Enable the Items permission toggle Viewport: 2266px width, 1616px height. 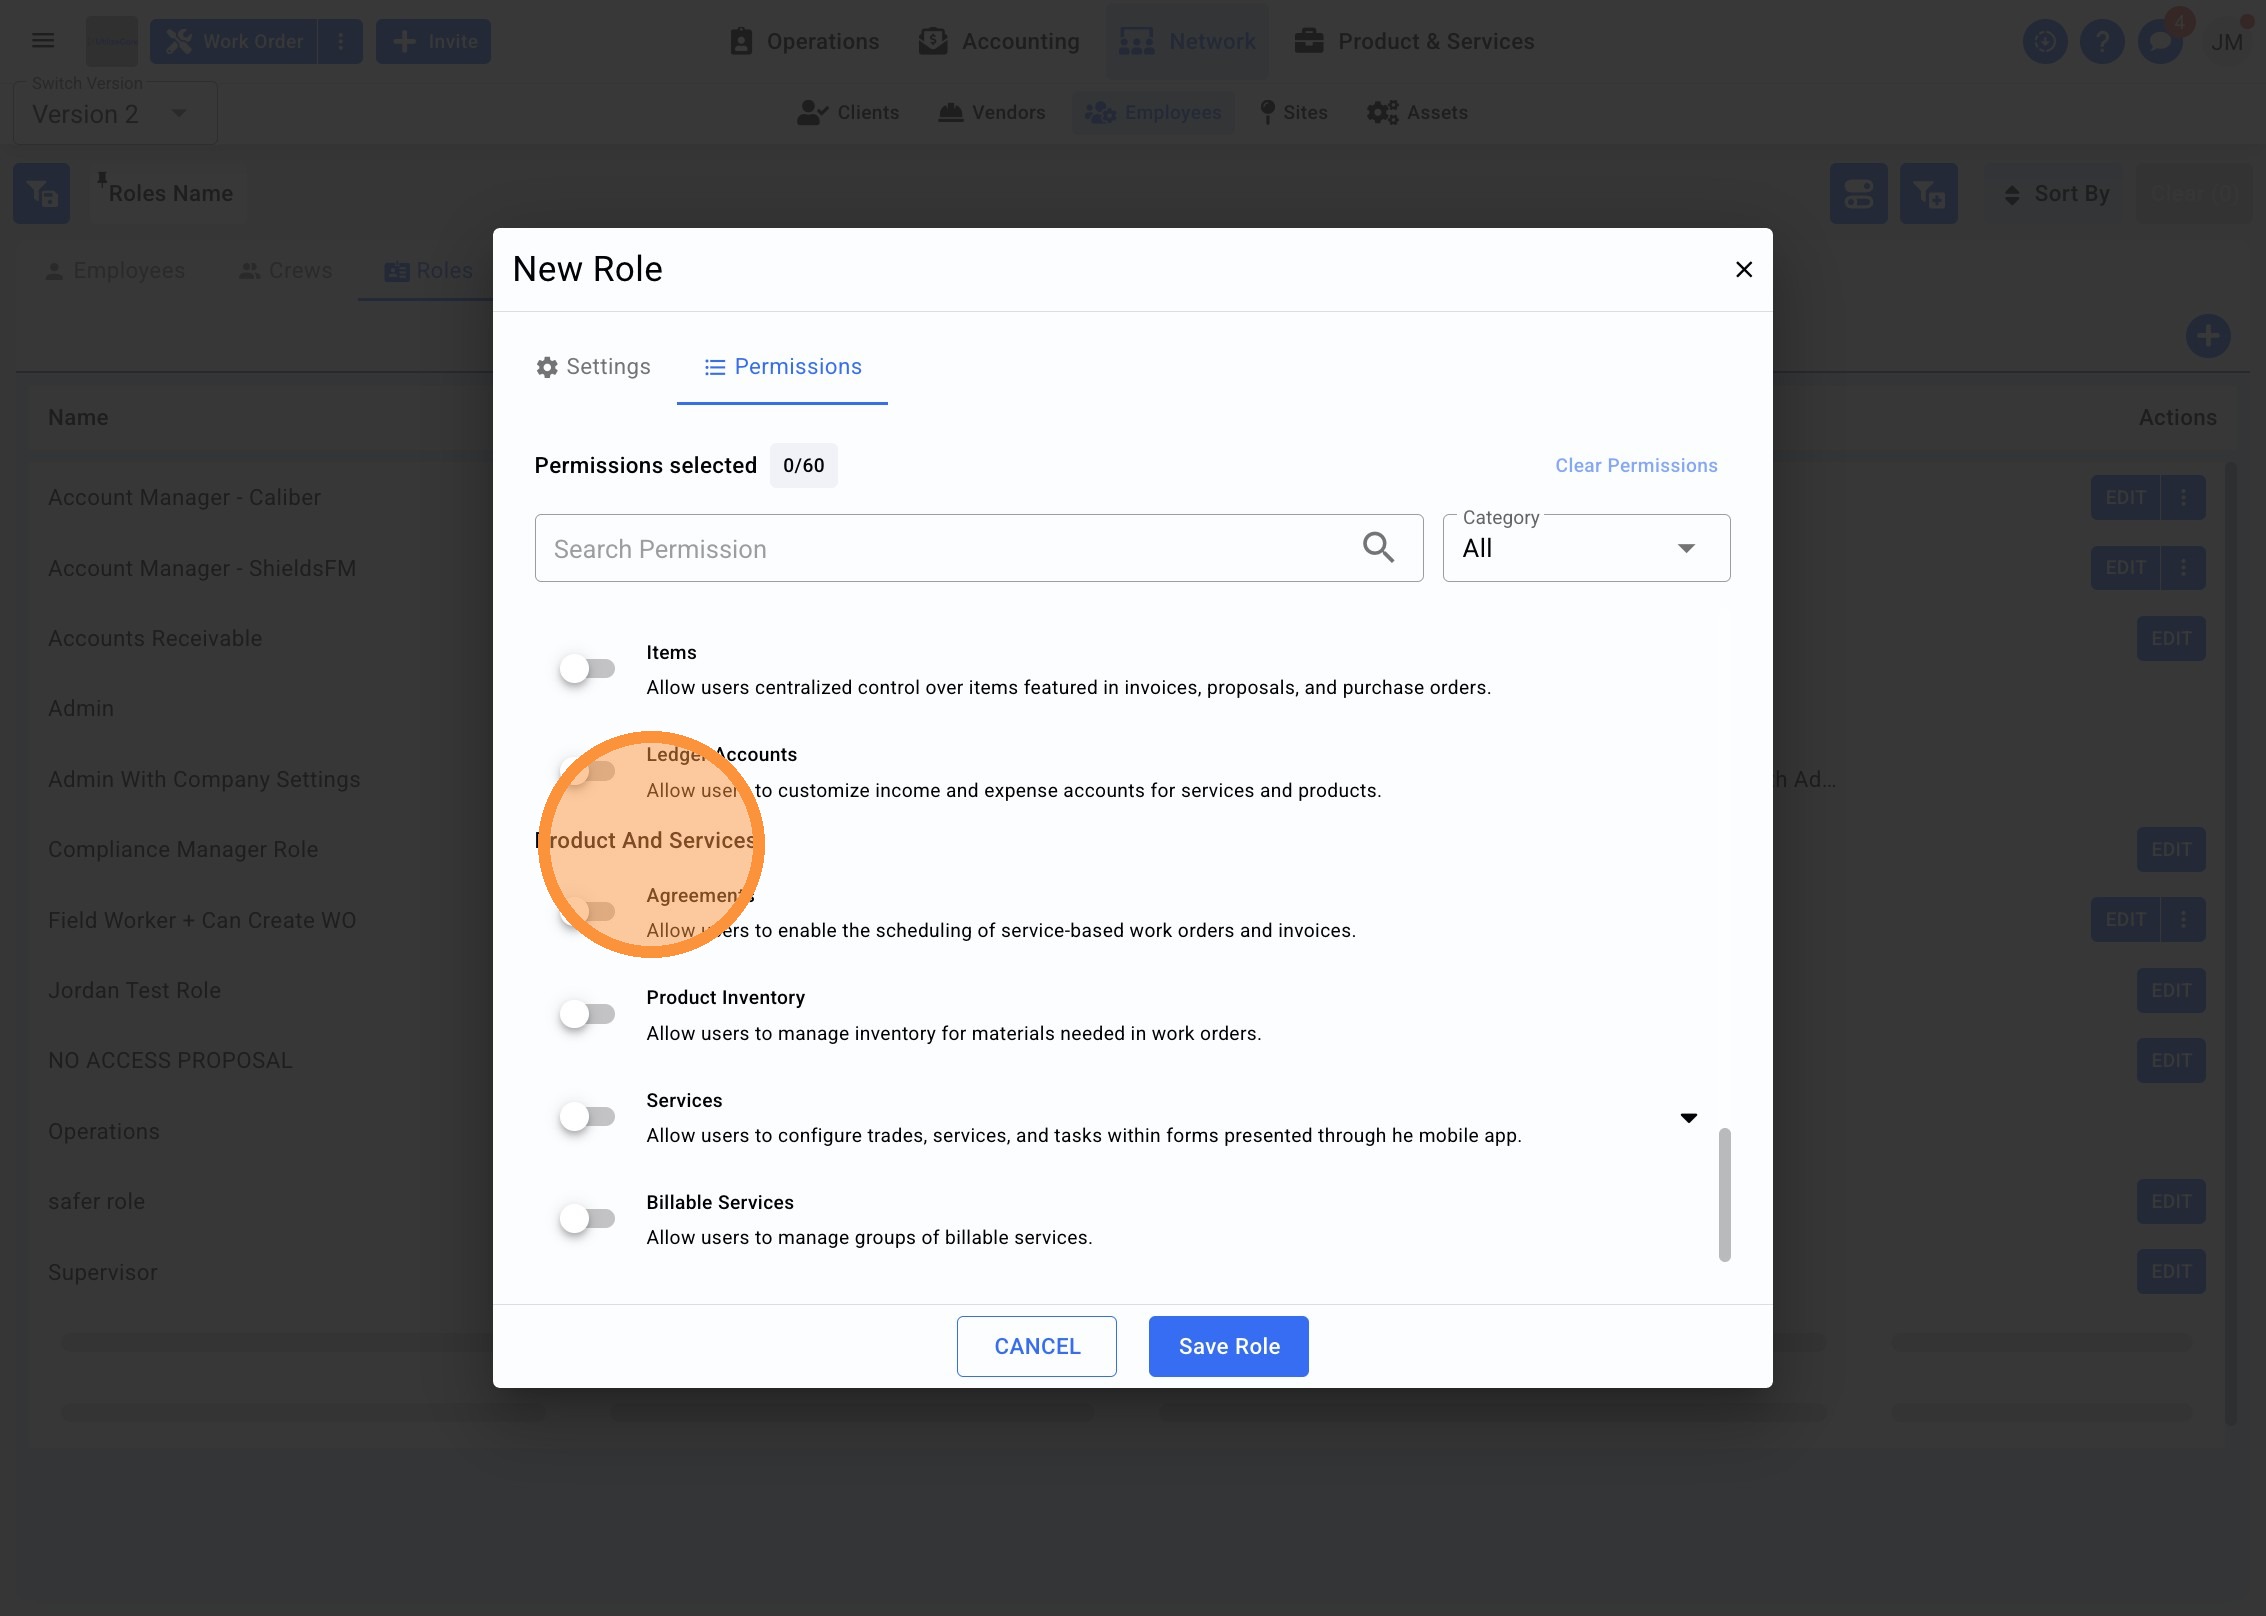(587, 669)
